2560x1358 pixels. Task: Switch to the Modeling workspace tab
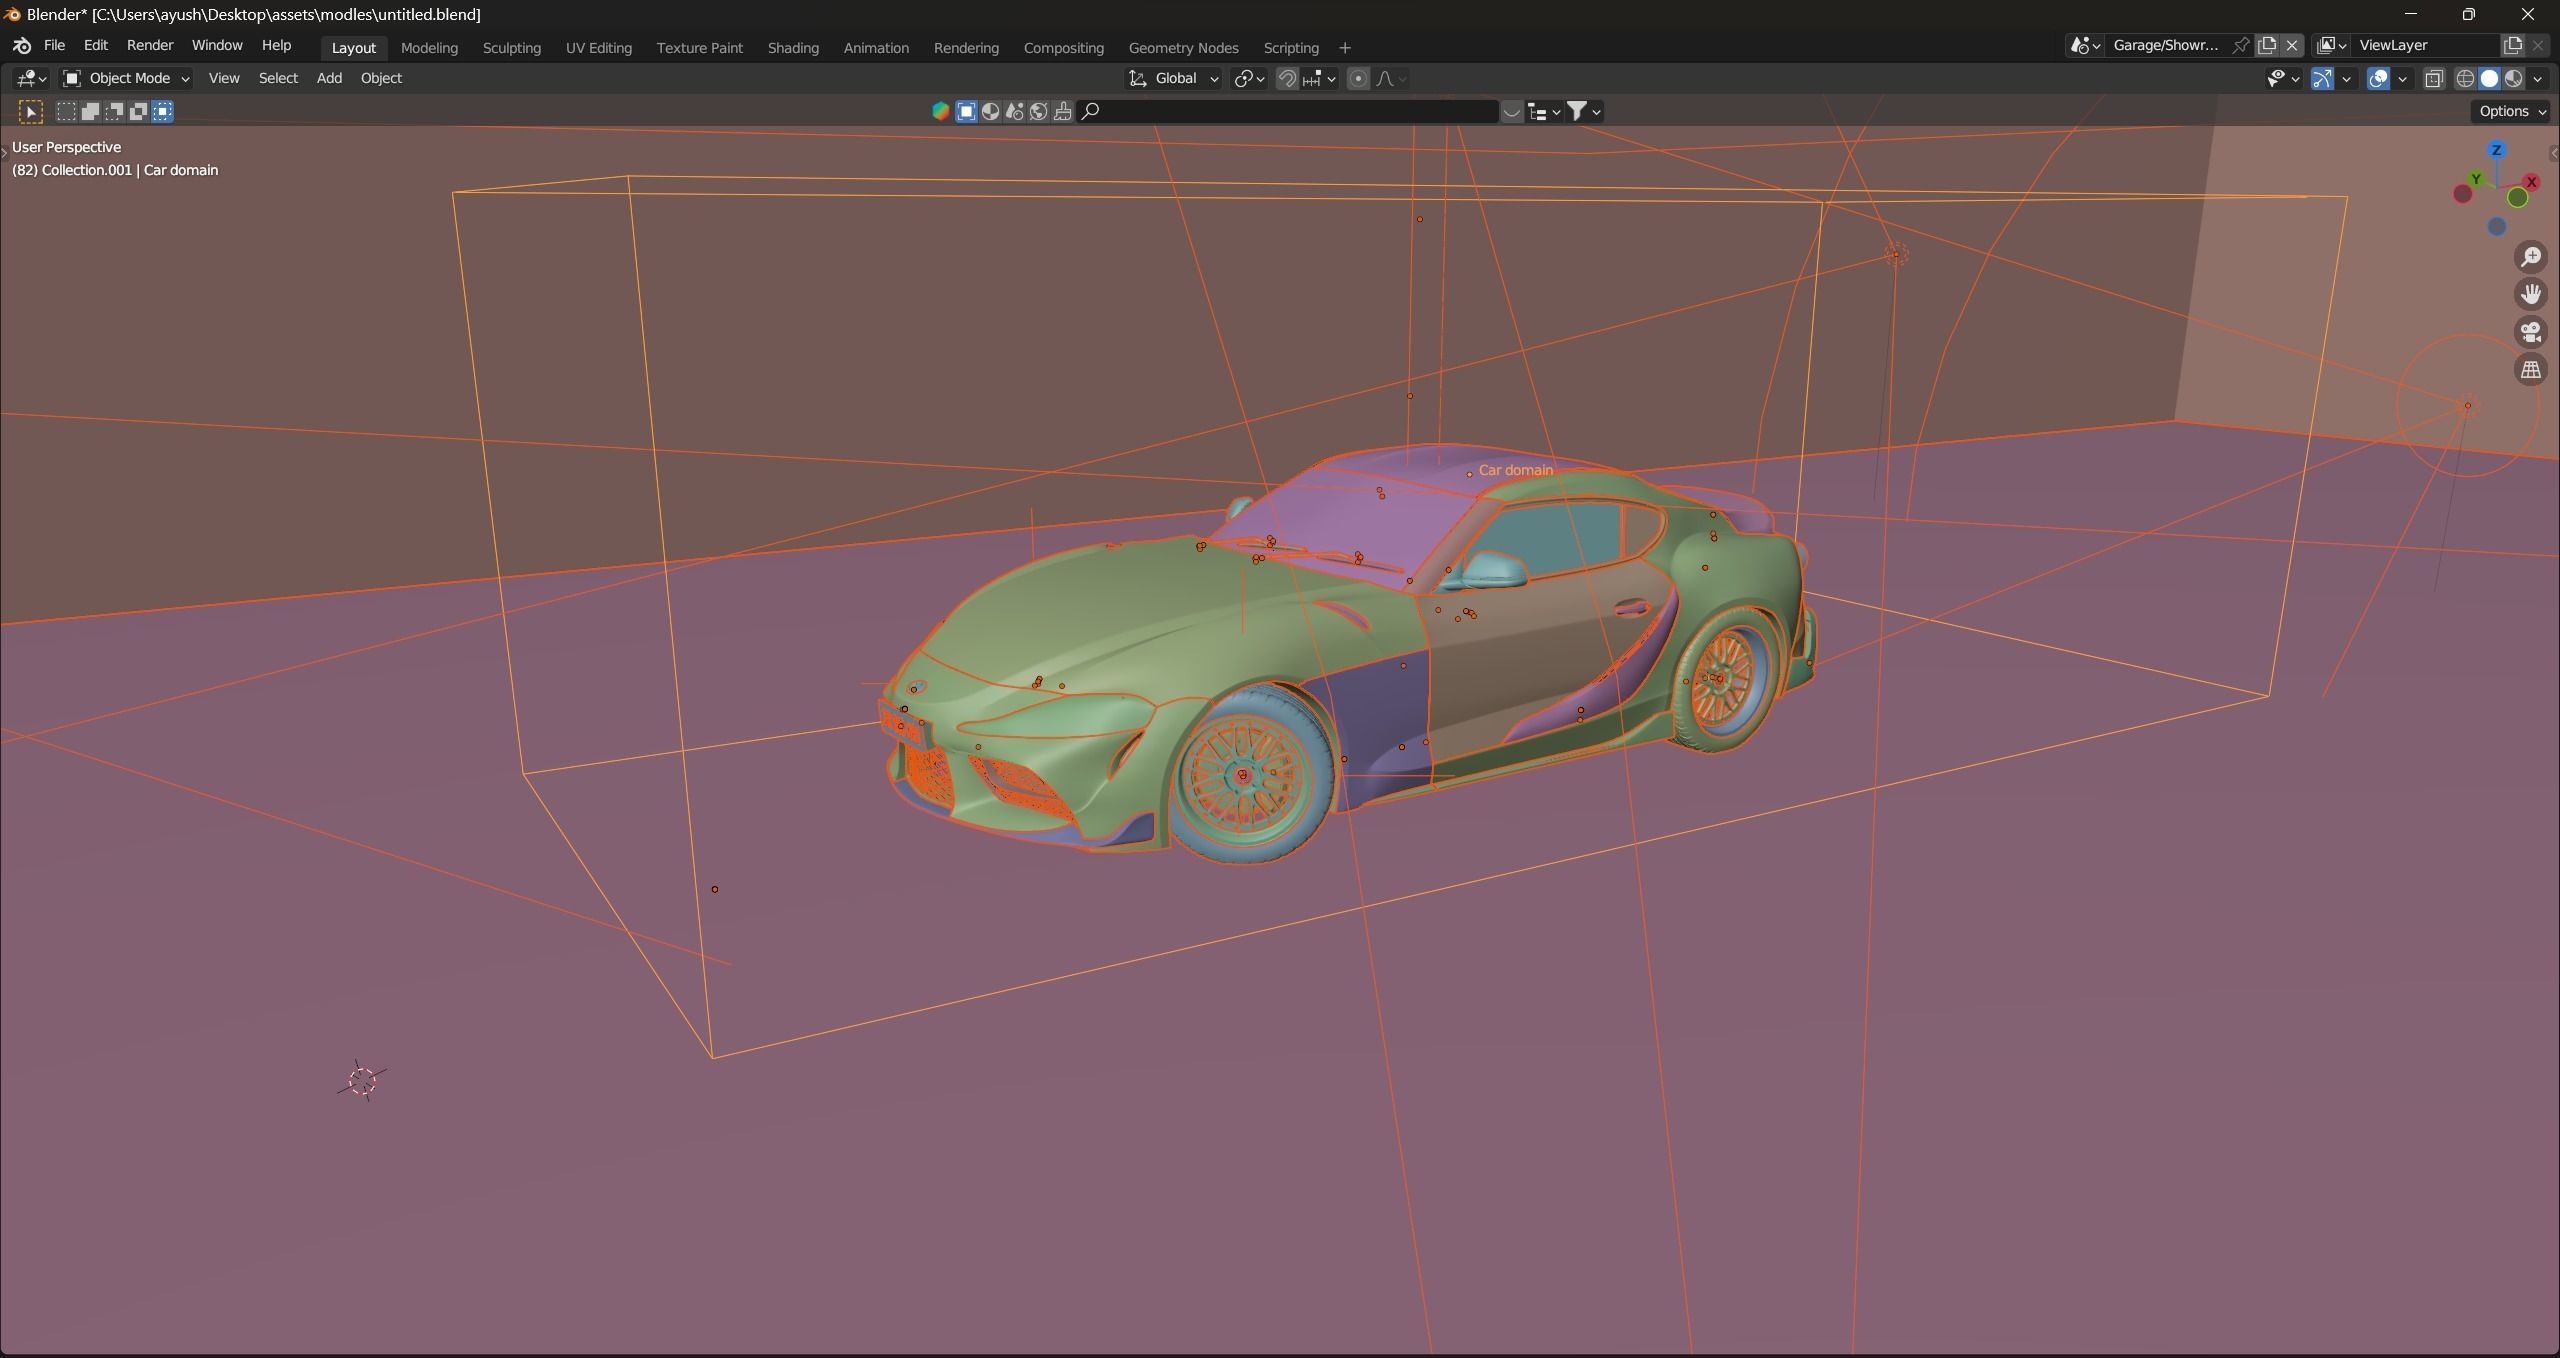tap(429, 48)
